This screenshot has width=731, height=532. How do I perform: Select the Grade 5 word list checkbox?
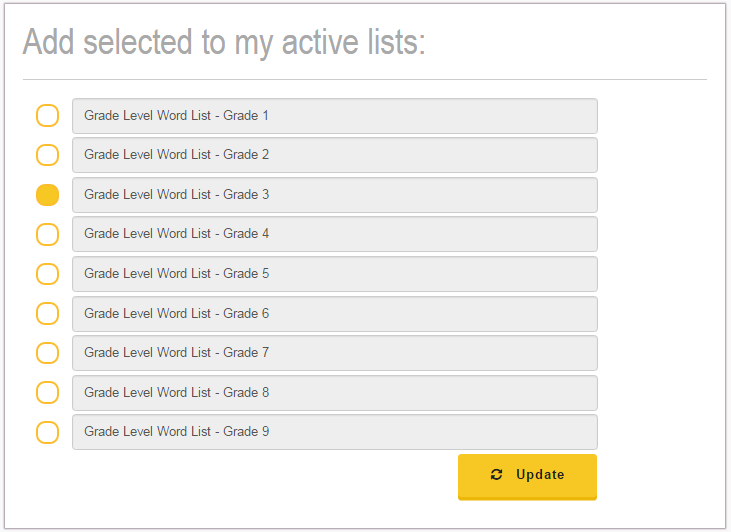pos(47,274)
